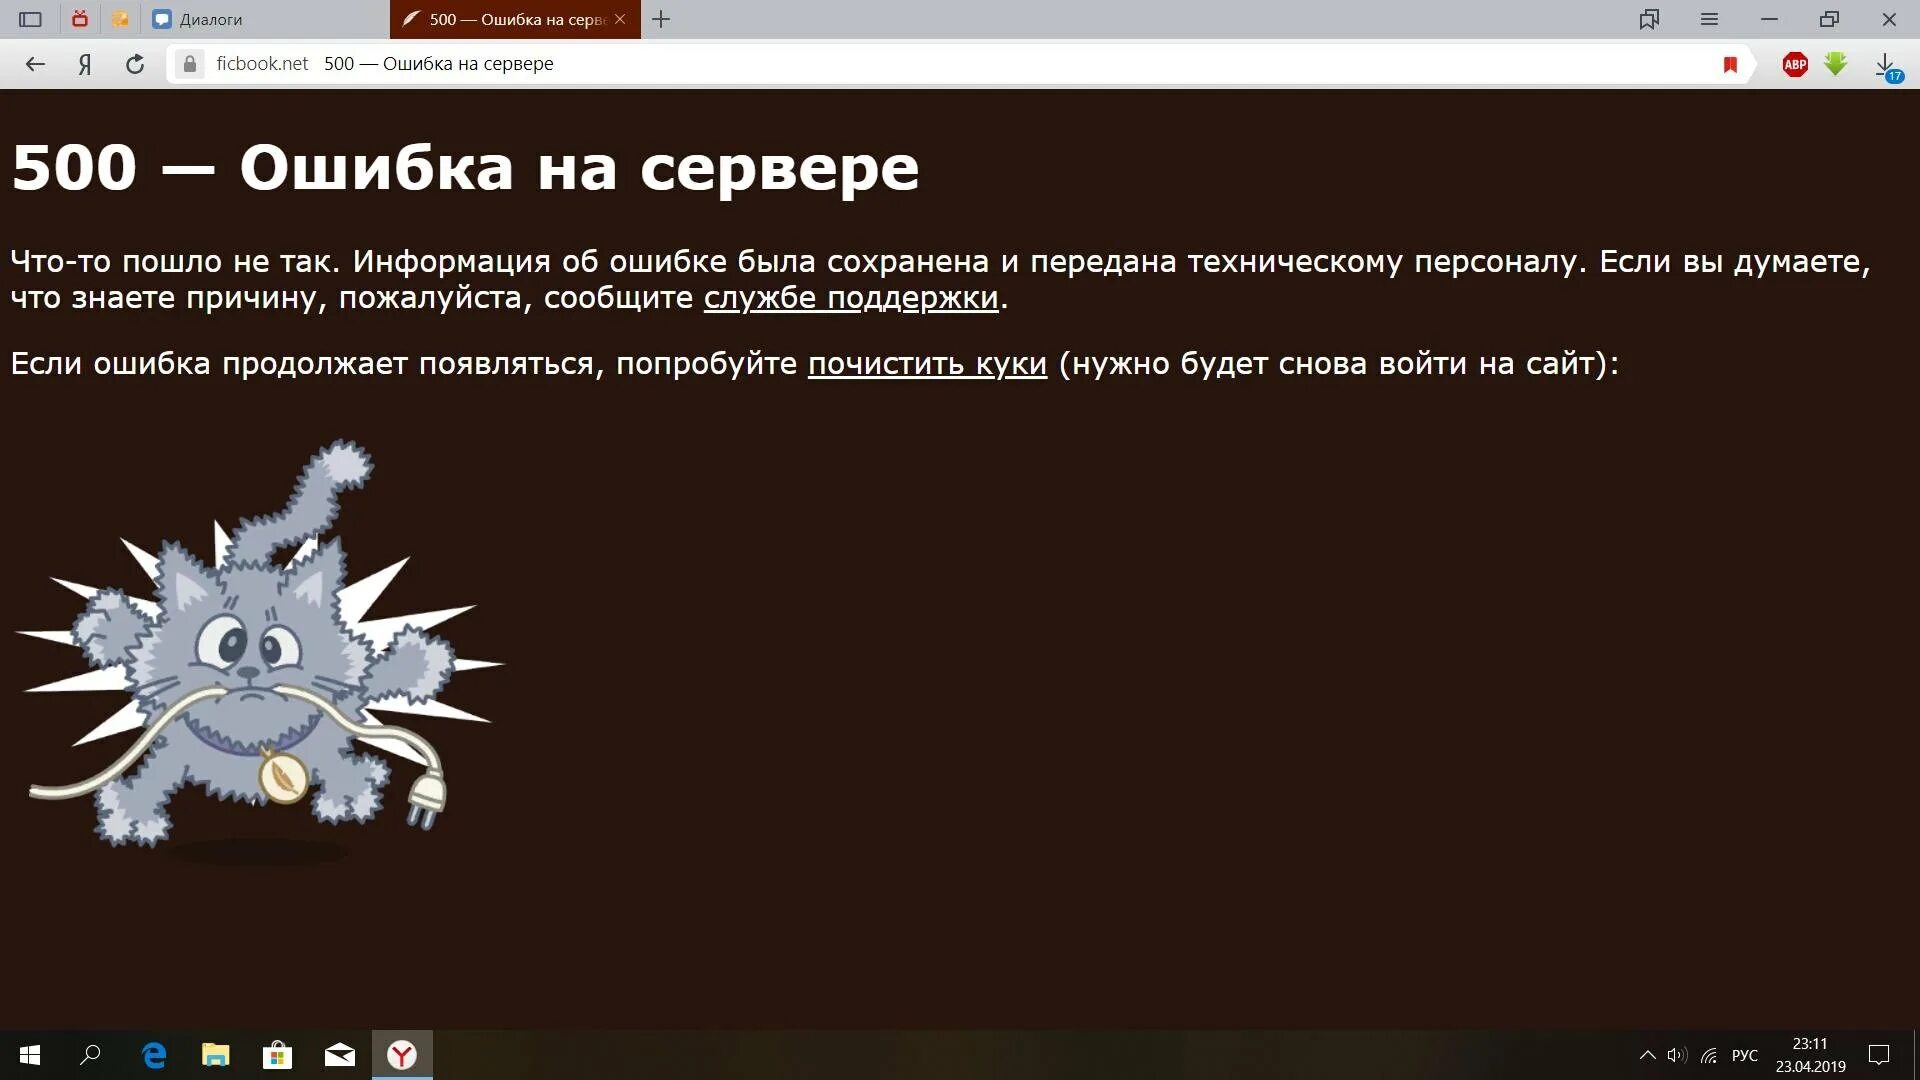Click the red bookmark icon in the address bar
The height and width of the screenshot is (1080, 1920).
coord(1730,65)
